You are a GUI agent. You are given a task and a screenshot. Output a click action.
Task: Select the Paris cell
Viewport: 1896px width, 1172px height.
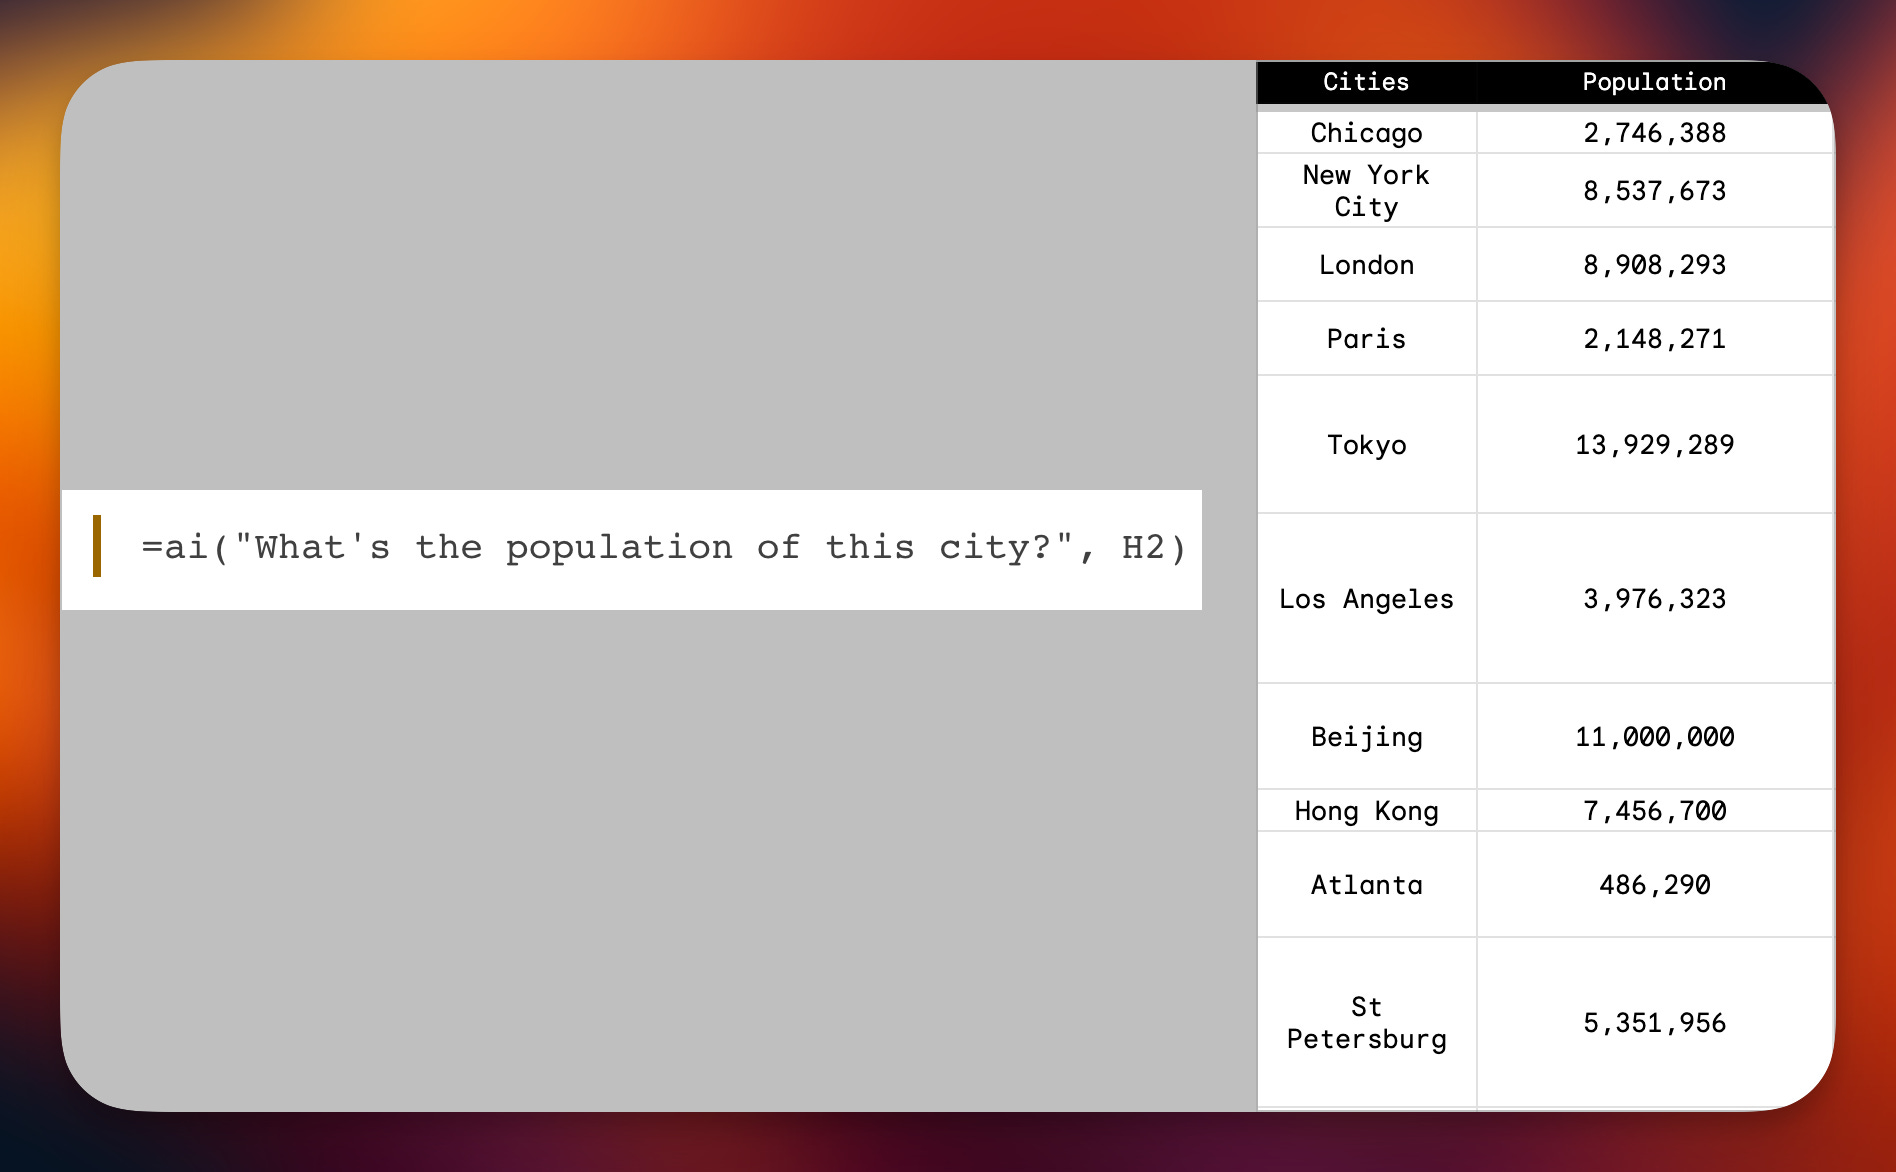(1366, 338)
